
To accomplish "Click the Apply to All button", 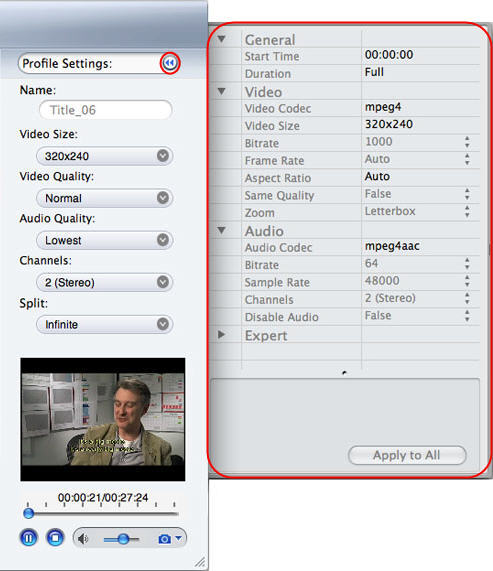I will pos(407,455).
